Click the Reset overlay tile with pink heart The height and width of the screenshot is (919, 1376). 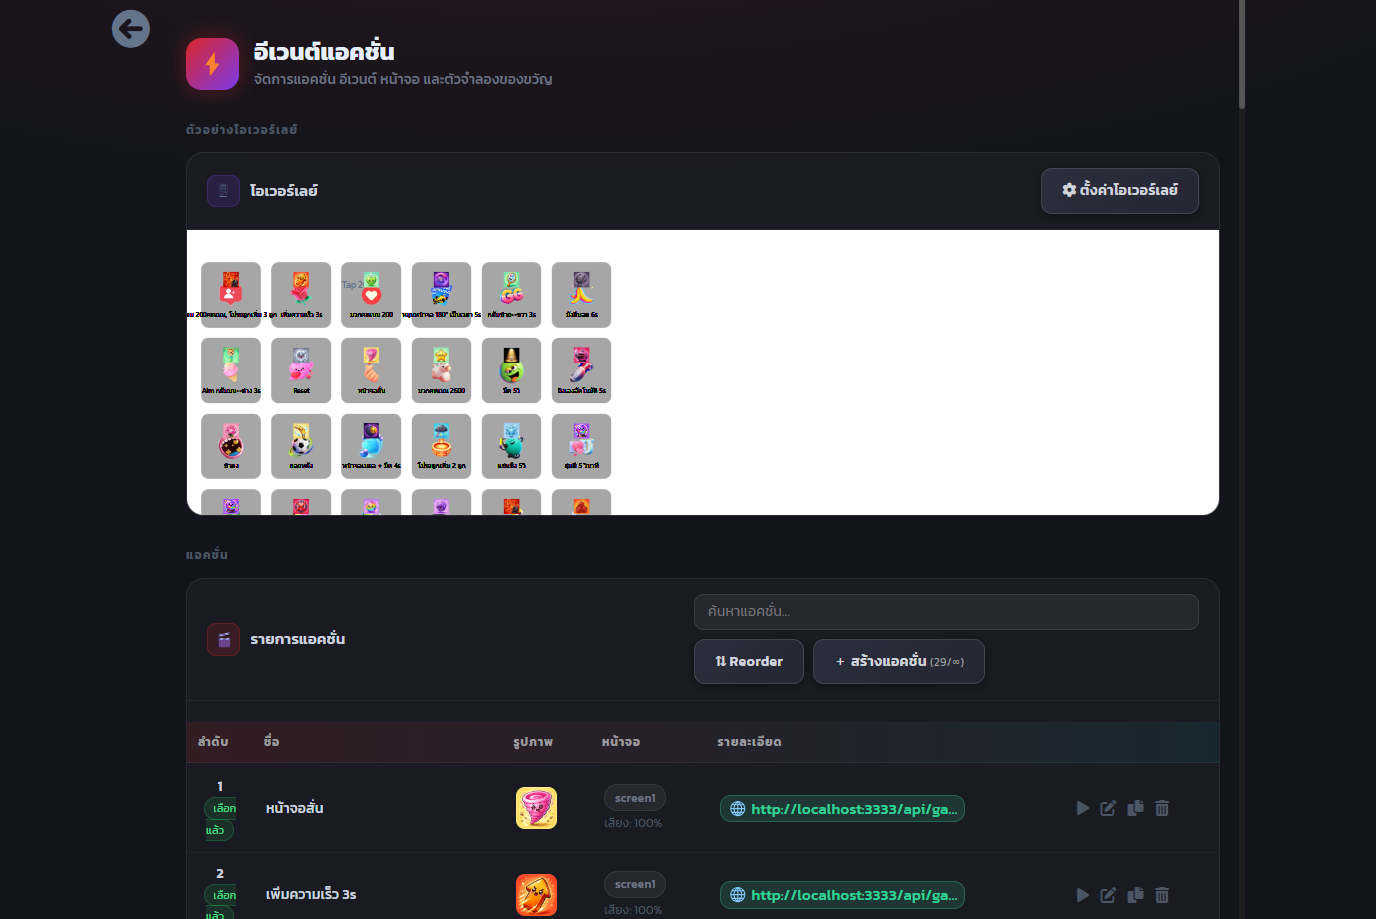[301, 370]
